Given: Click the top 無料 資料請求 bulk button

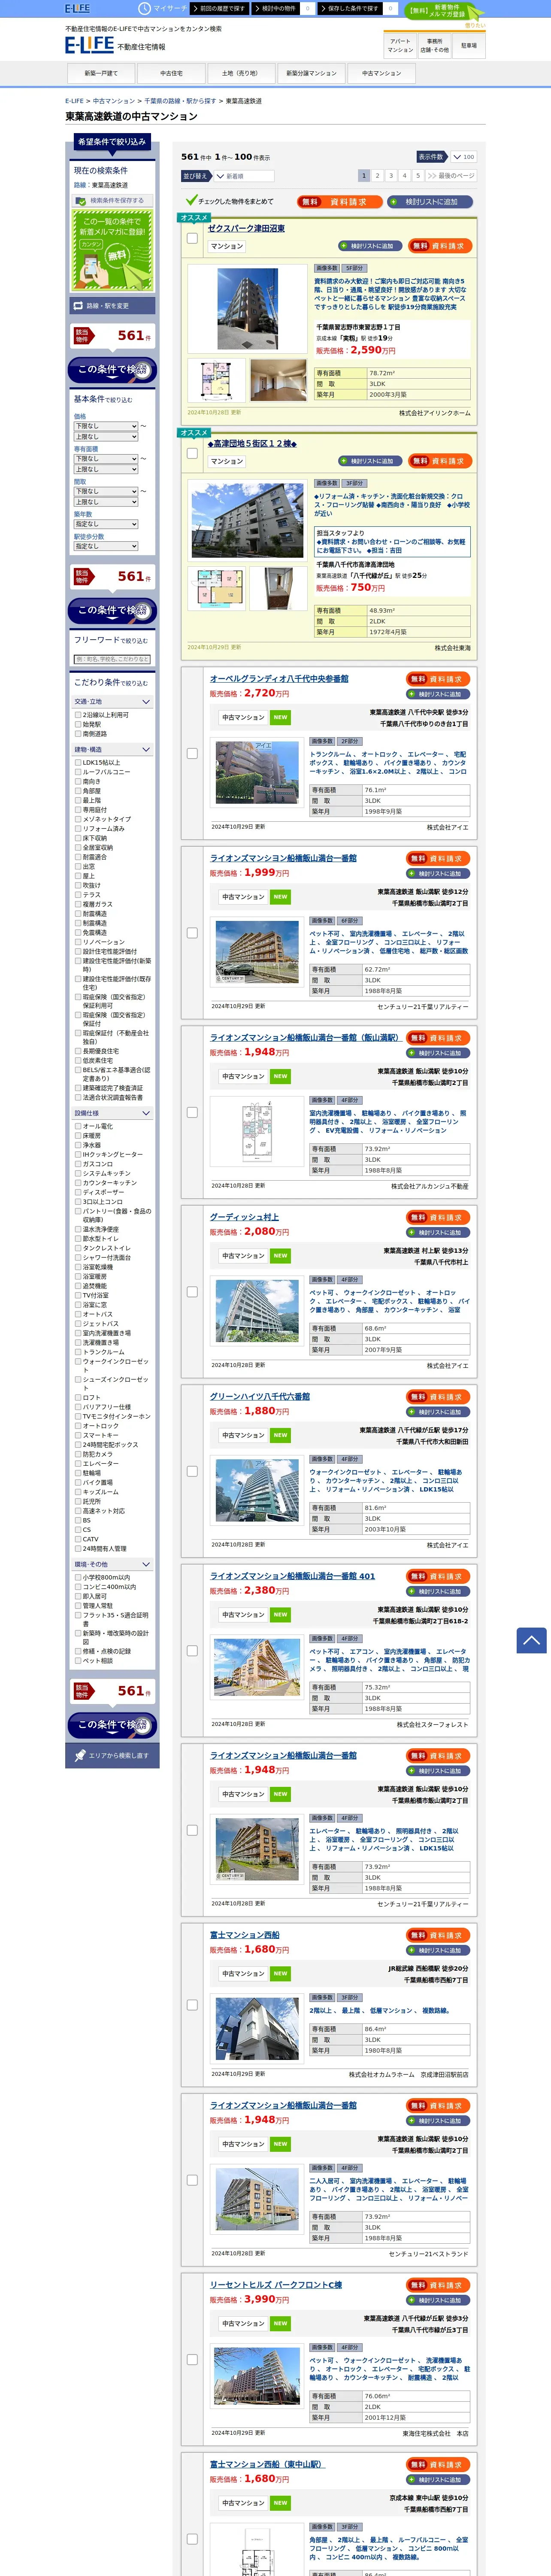Looking at the screenshot, I should tap(339, 201).
